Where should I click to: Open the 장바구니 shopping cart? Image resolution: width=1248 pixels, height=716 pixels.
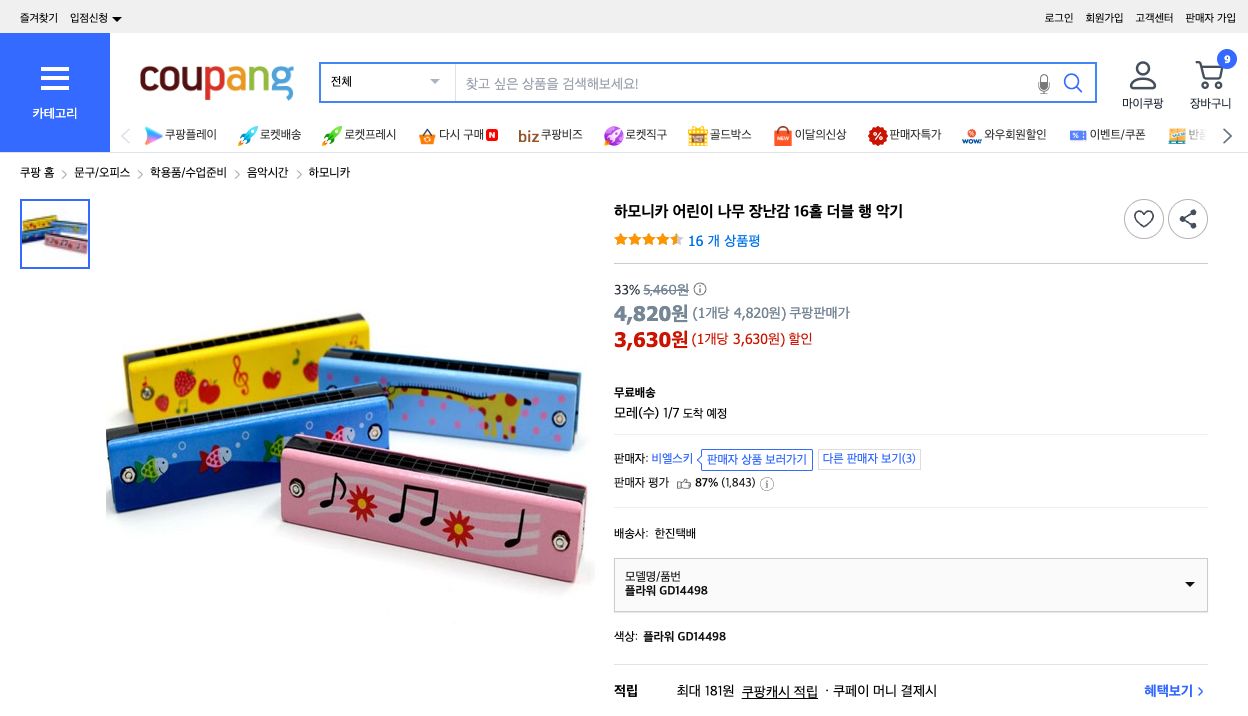click(x=1210, y=79)
